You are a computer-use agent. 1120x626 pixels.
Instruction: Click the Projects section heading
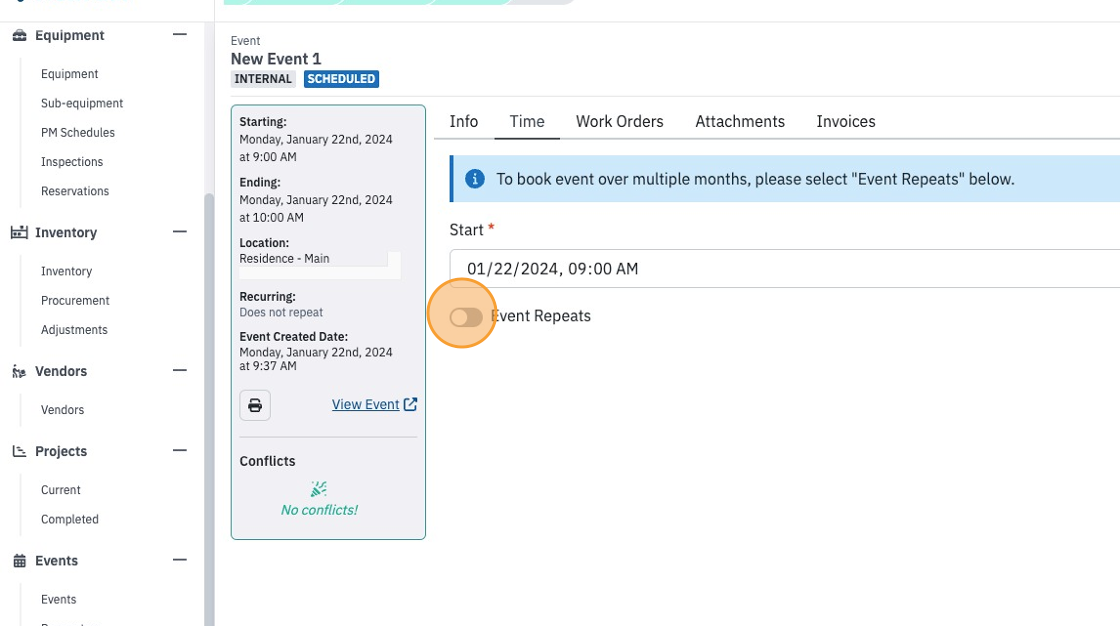click(x=61, y=451)
